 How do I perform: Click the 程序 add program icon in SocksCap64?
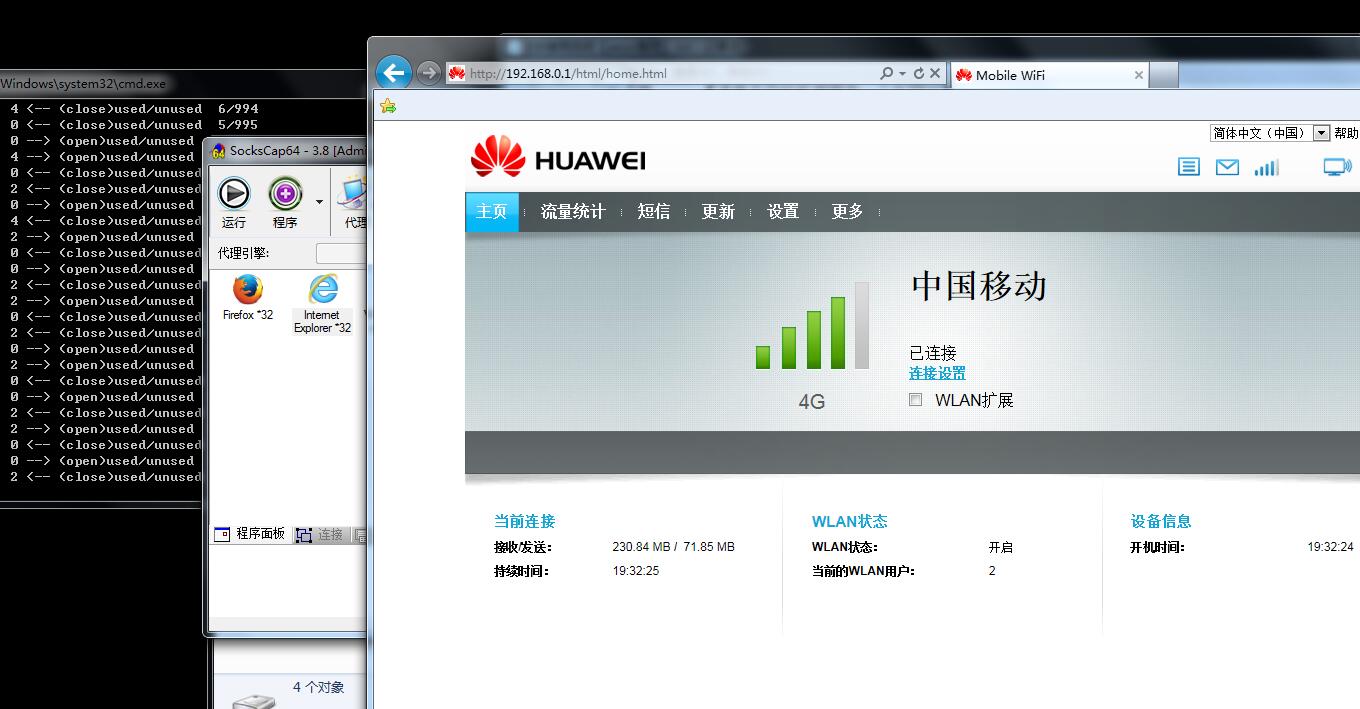(x=285, y=201)
